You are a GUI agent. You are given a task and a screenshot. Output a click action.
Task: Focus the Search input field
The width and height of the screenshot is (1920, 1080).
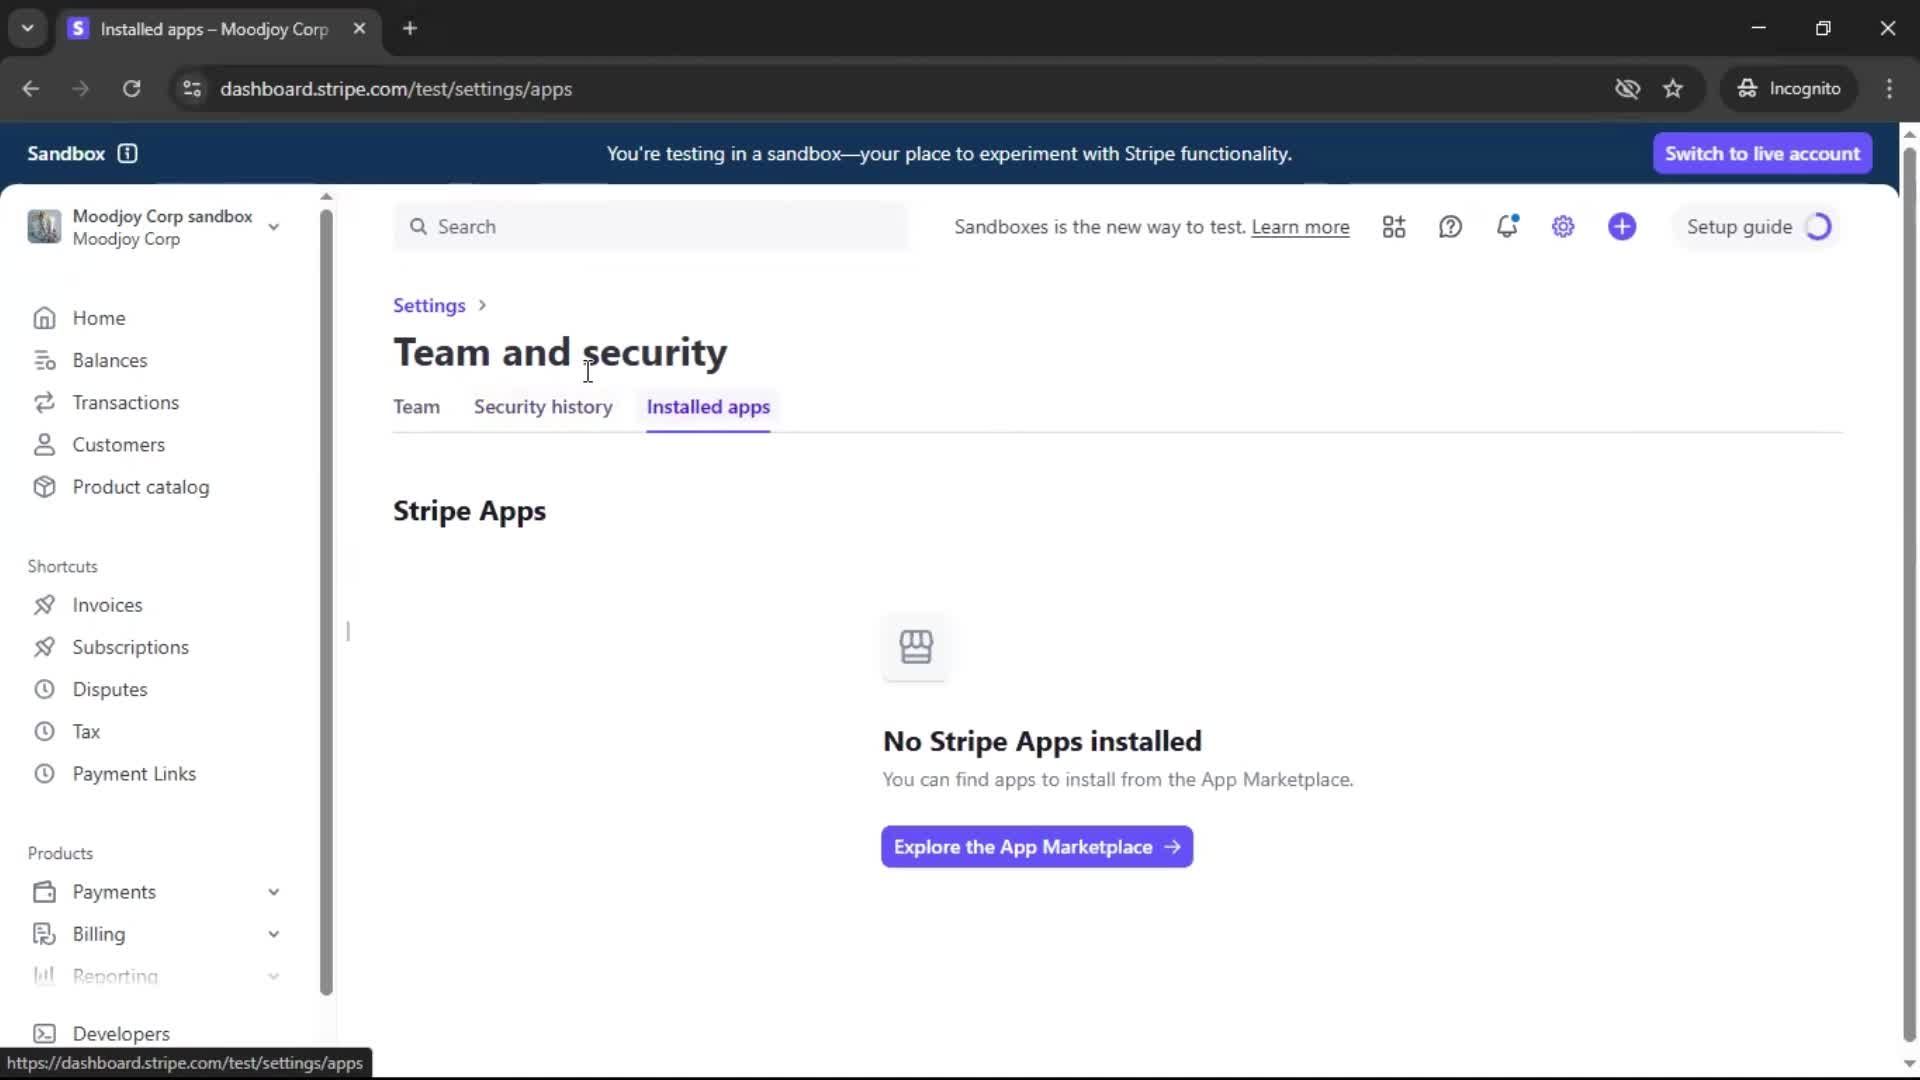(x=650, y=227)
